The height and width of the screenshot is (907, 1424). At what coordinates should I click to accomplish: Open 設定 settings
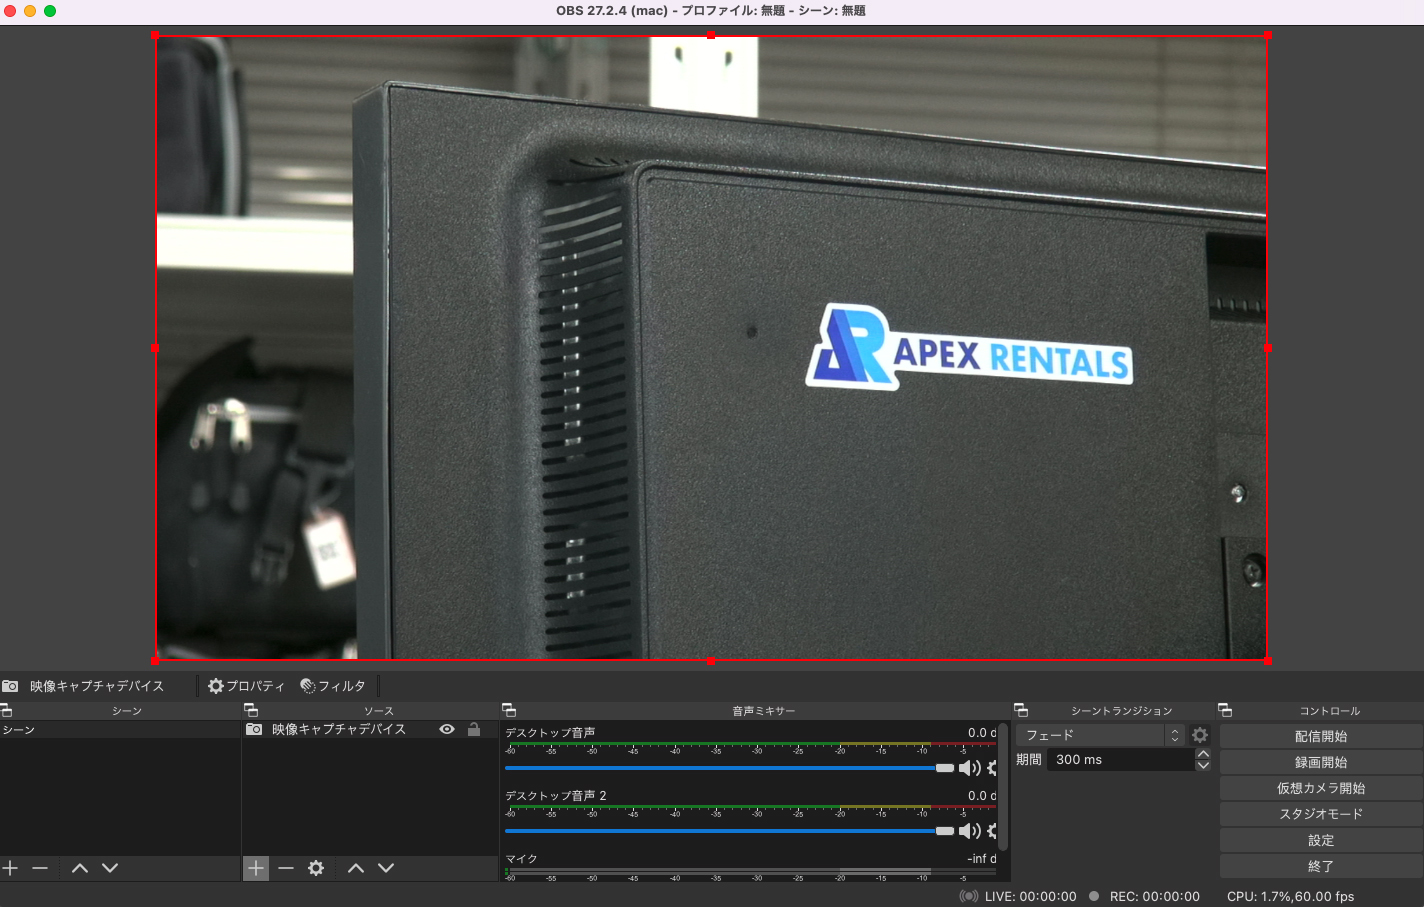[1321, 840]
